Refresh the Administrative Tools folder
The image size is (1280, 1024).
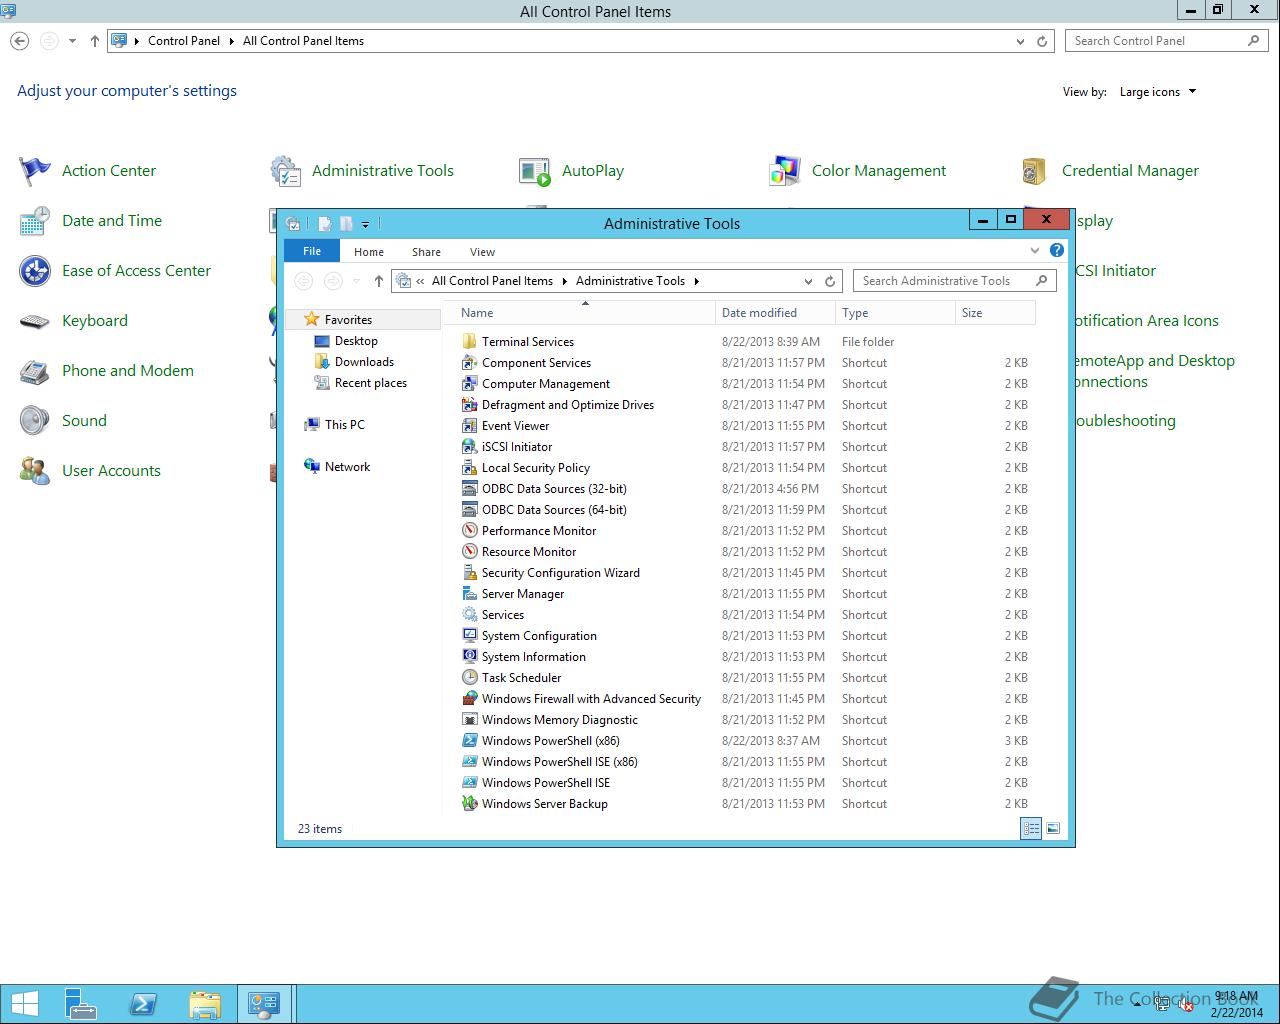pos(830,281)
